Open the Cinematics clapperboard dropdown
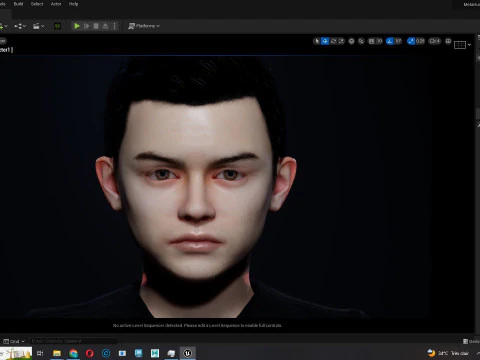 click(39, 26)
